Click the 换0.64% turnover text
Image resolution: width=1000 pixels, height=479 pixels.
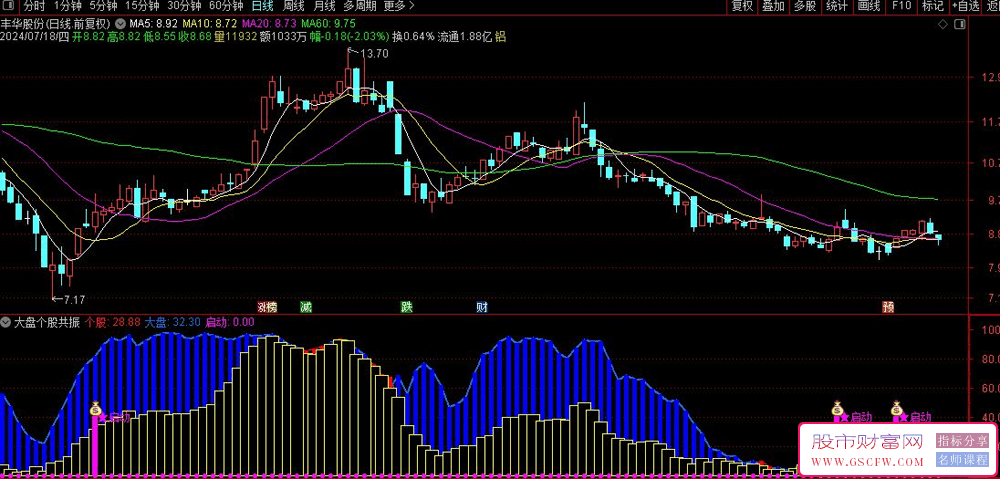[x=413, y=37]
